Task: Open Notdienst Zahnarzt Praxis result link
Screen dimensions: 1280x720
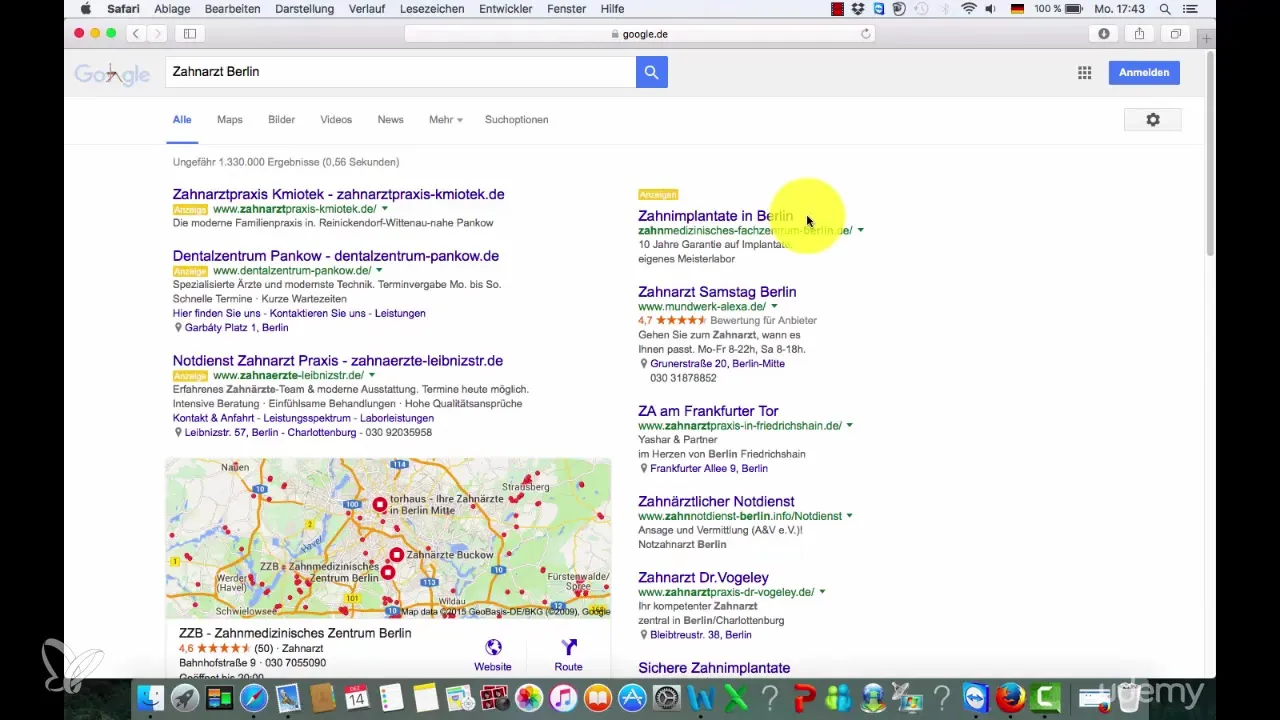Action: (x=338, y=361)
